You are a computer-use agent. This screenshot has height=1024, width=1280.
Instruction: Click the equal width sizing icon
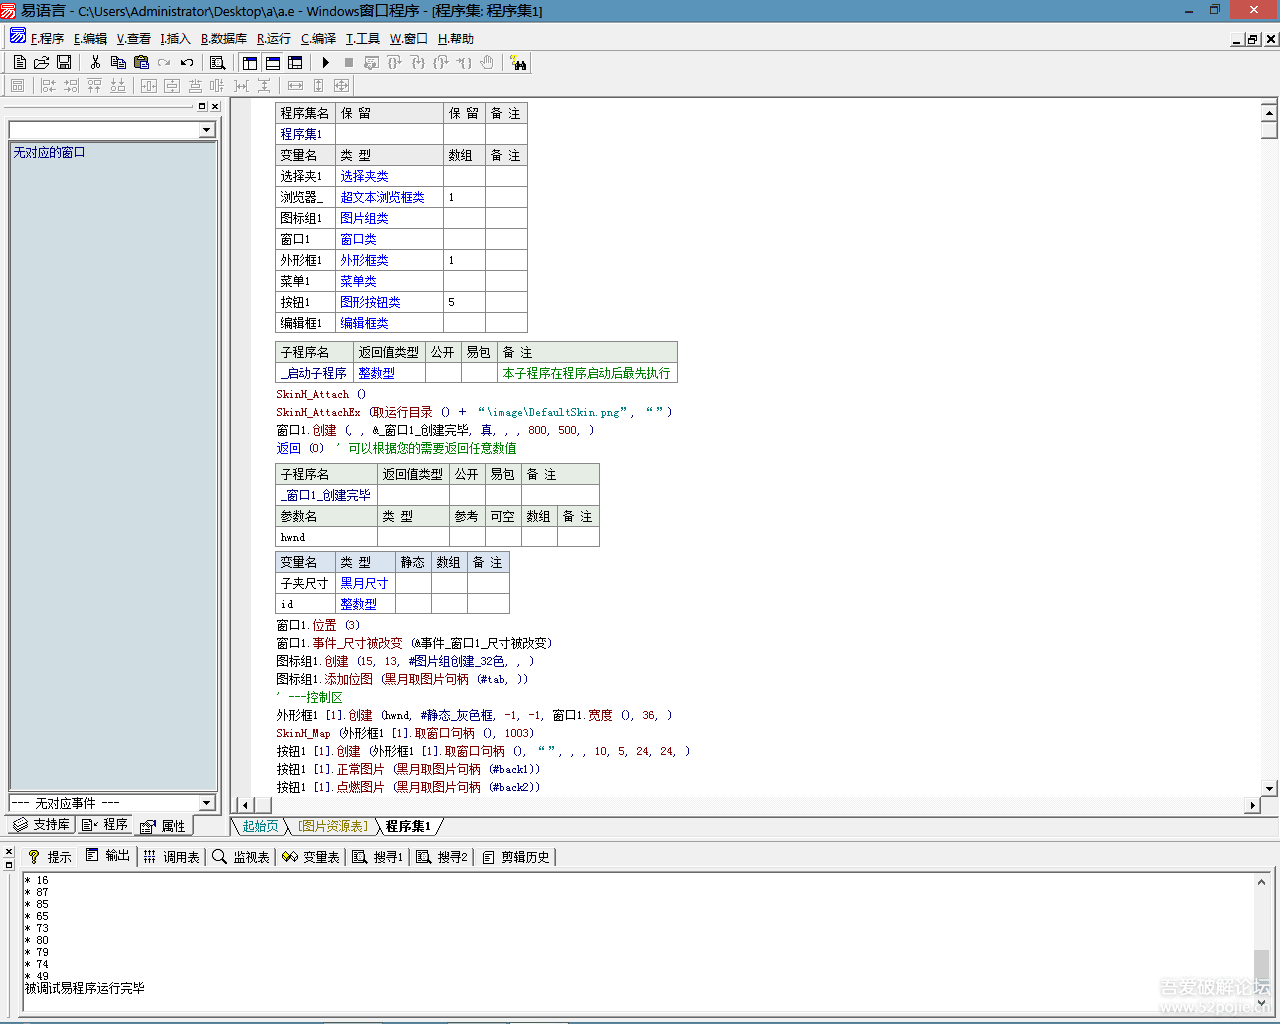point(295,86)
